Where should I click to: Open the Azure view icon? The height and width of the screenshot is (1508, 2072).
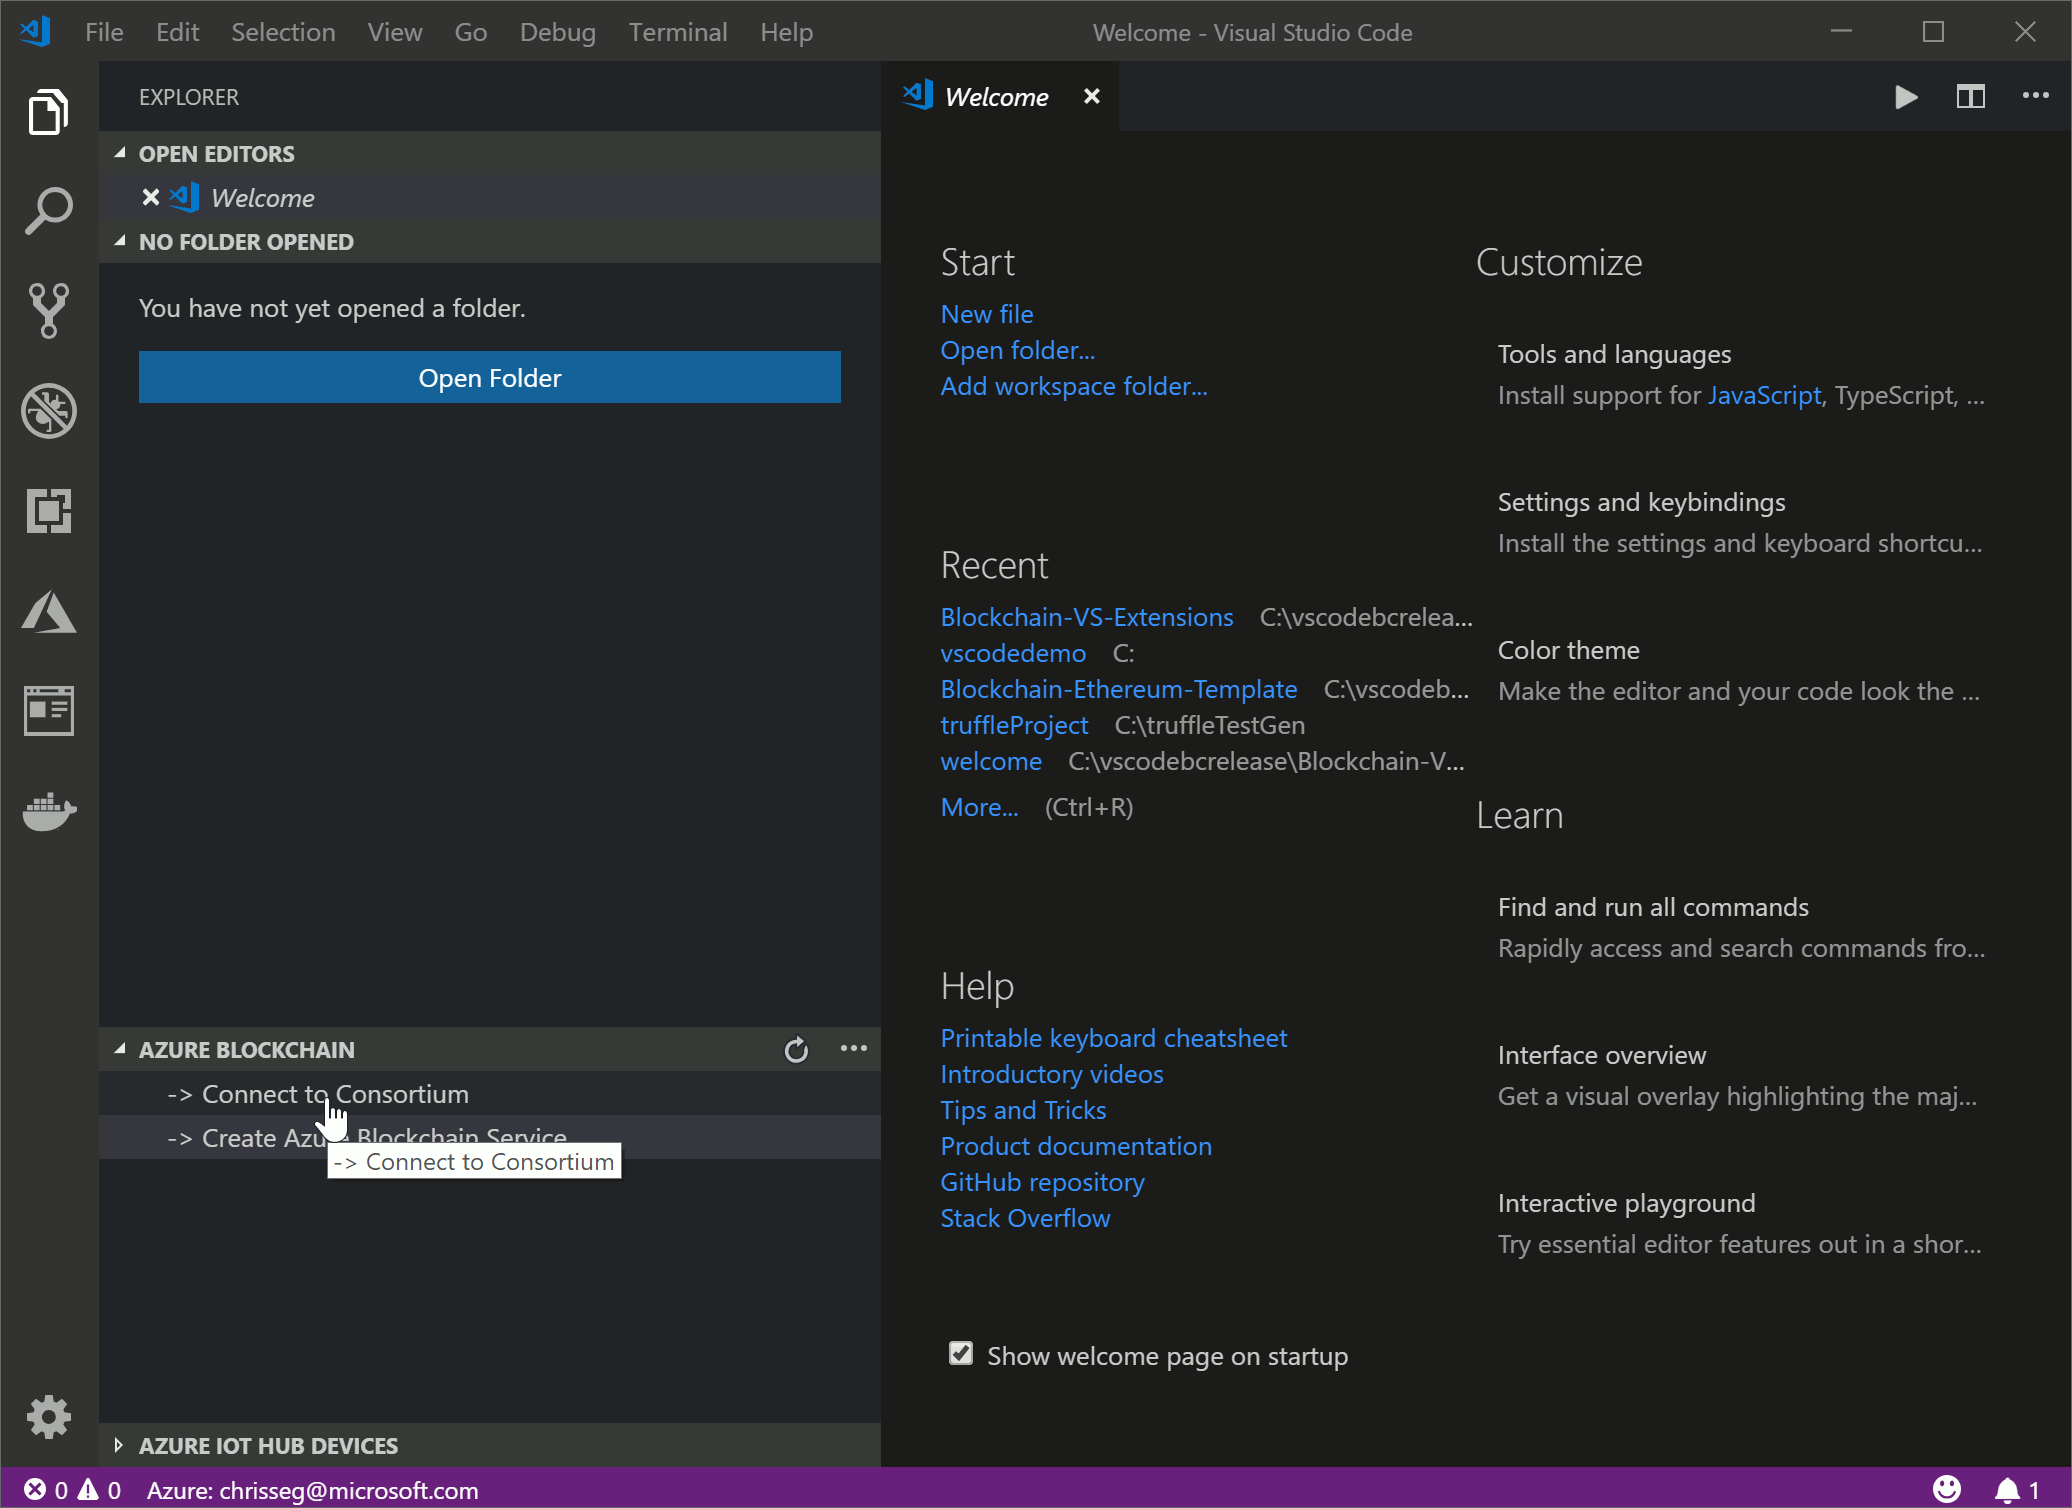point(48,611)
